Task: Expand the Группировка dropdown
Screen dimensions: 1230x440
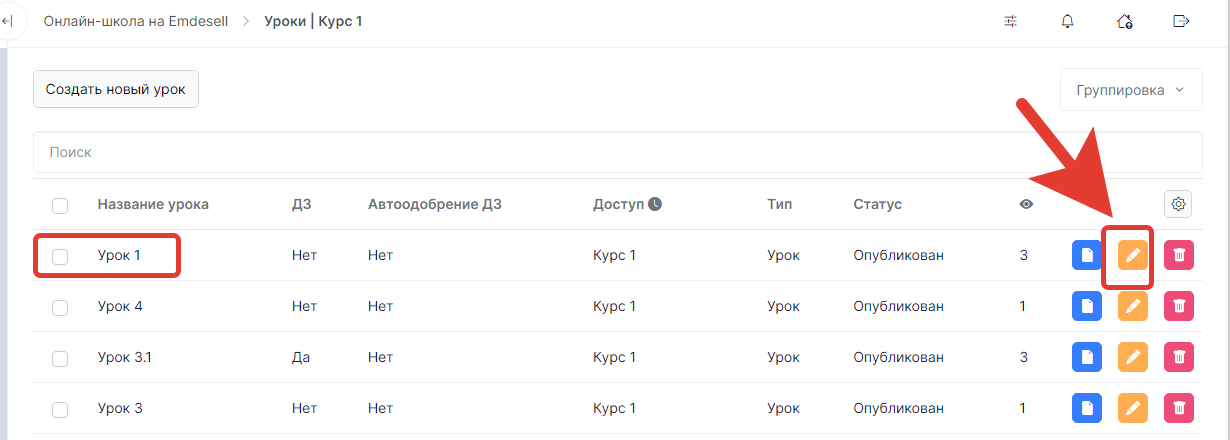Action: (x=1130, y=90)
